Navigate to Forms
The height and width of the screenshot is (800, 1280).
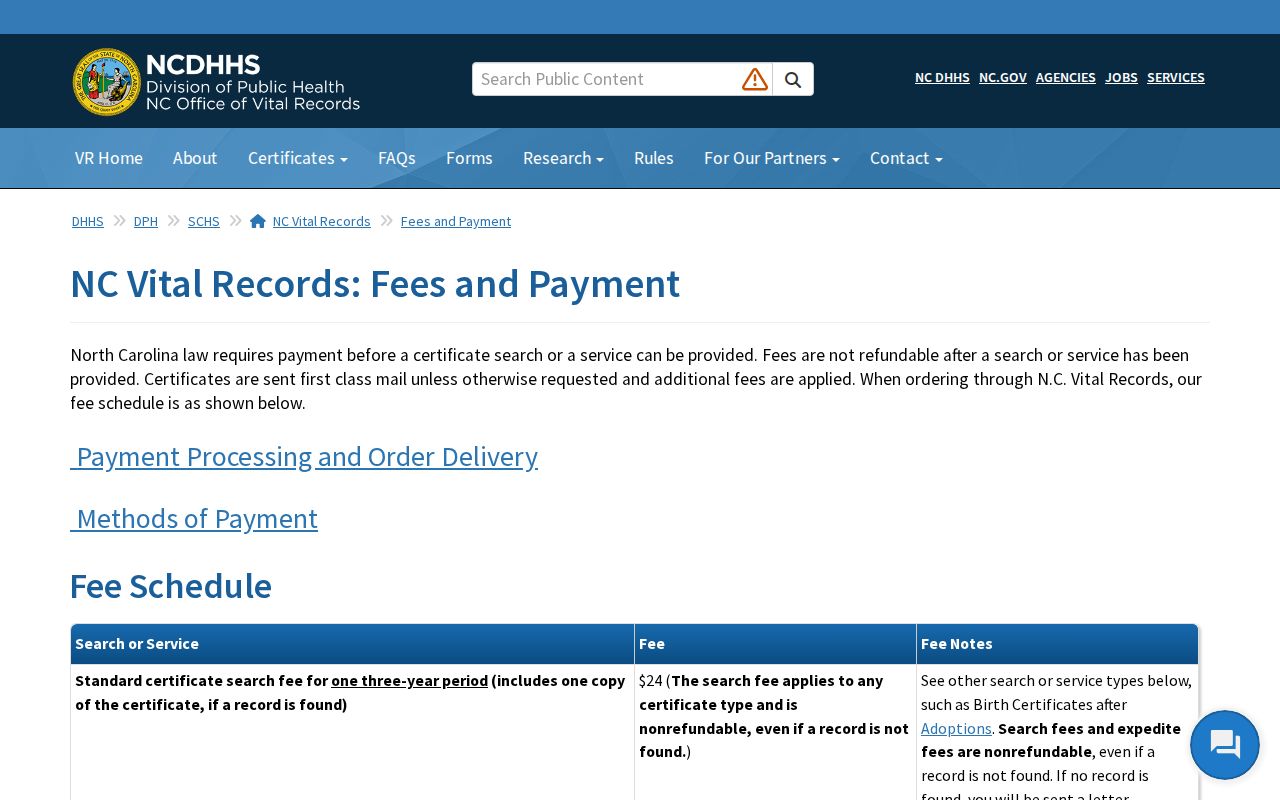pyautogui.click(x=469, y=158)
